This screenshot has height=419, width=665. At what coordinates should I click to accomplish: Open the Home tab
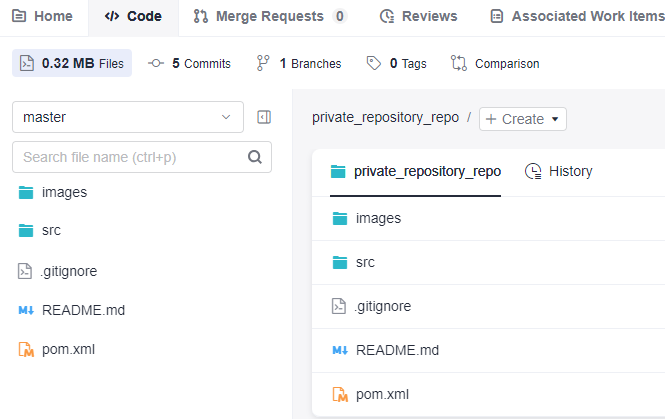[42, 16]
